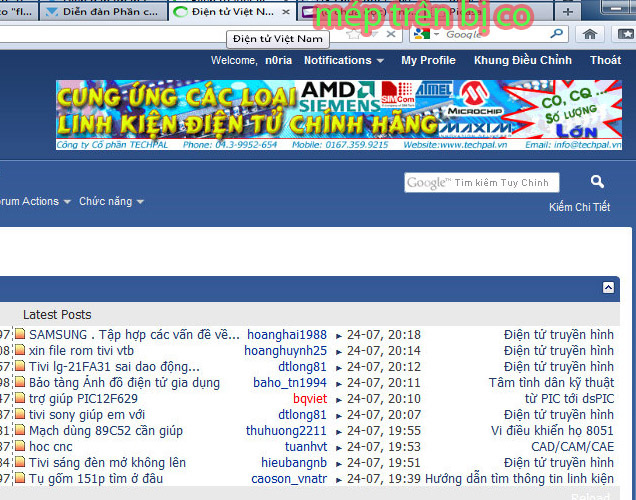Click the thread icon beside SAMSUNG post

(20, 335)
